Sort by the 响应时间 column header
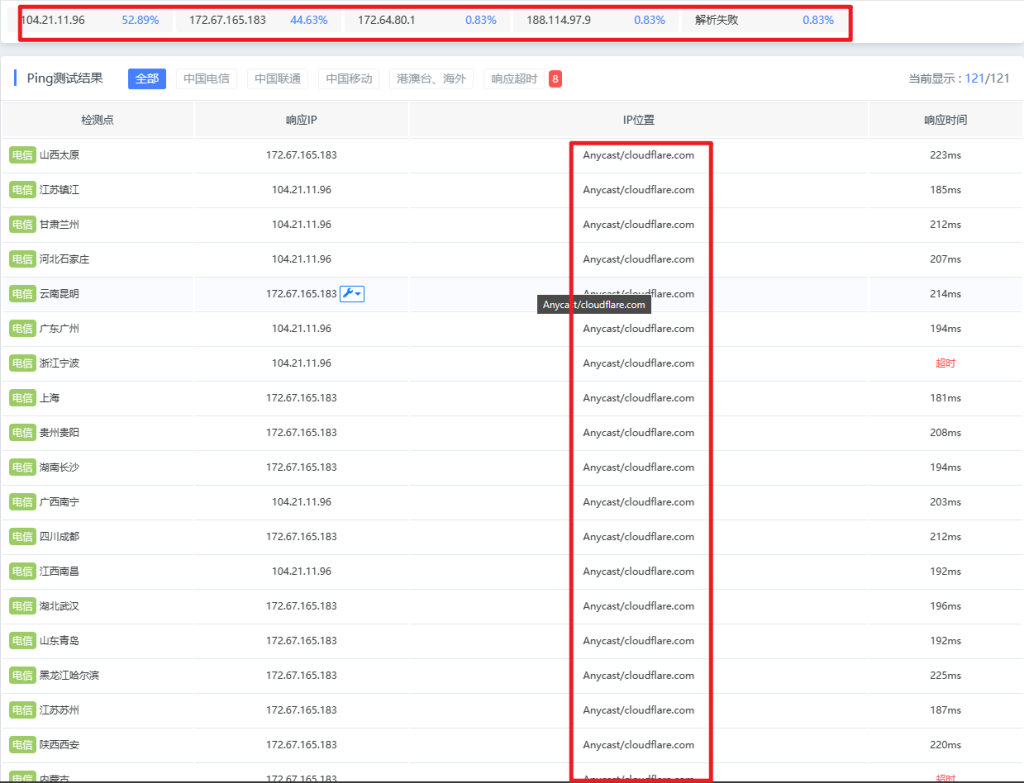 945,120
